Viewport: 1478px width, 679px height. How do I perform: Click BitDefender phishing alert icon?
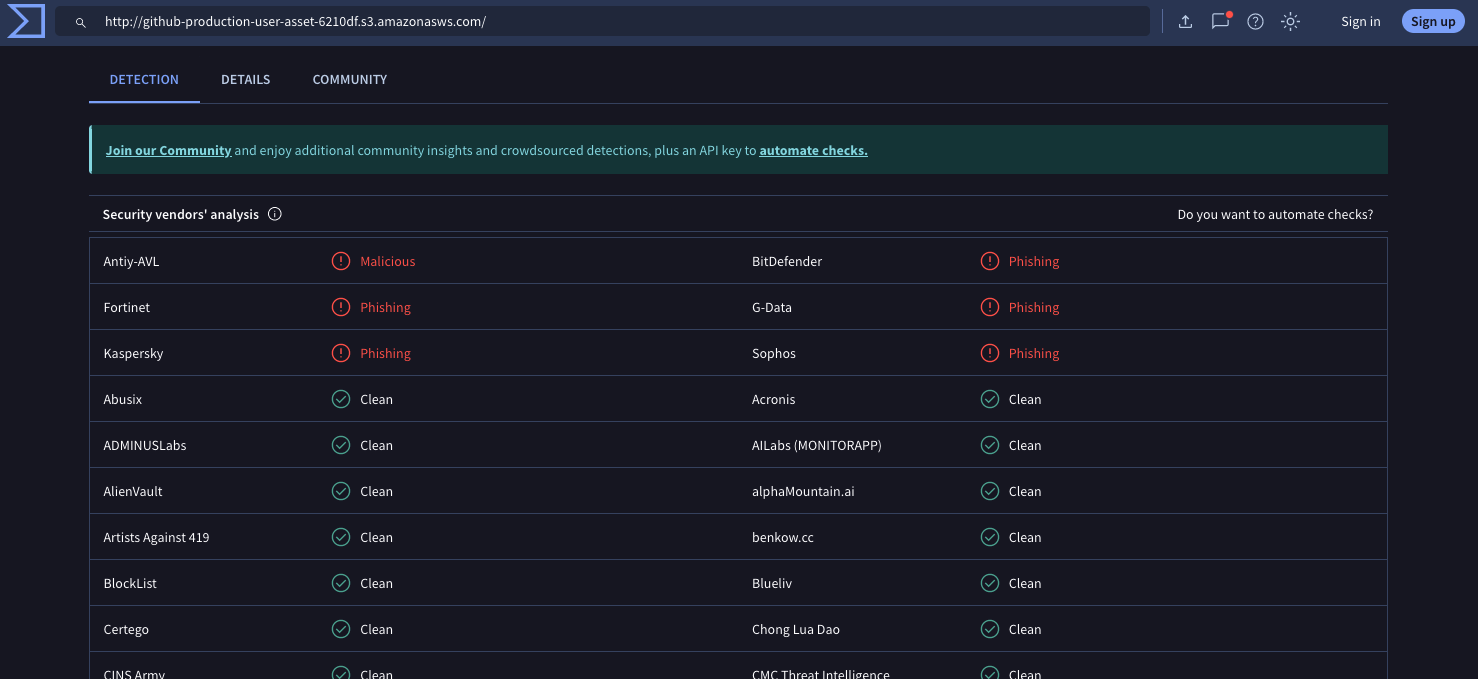pos(990,261)
